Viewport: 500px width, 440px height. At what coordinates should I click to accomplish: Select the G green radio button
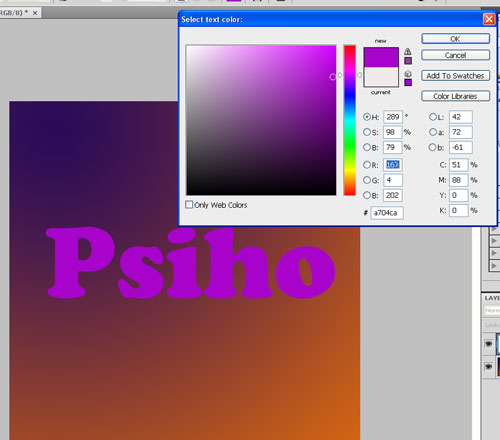tap(367, 180)
